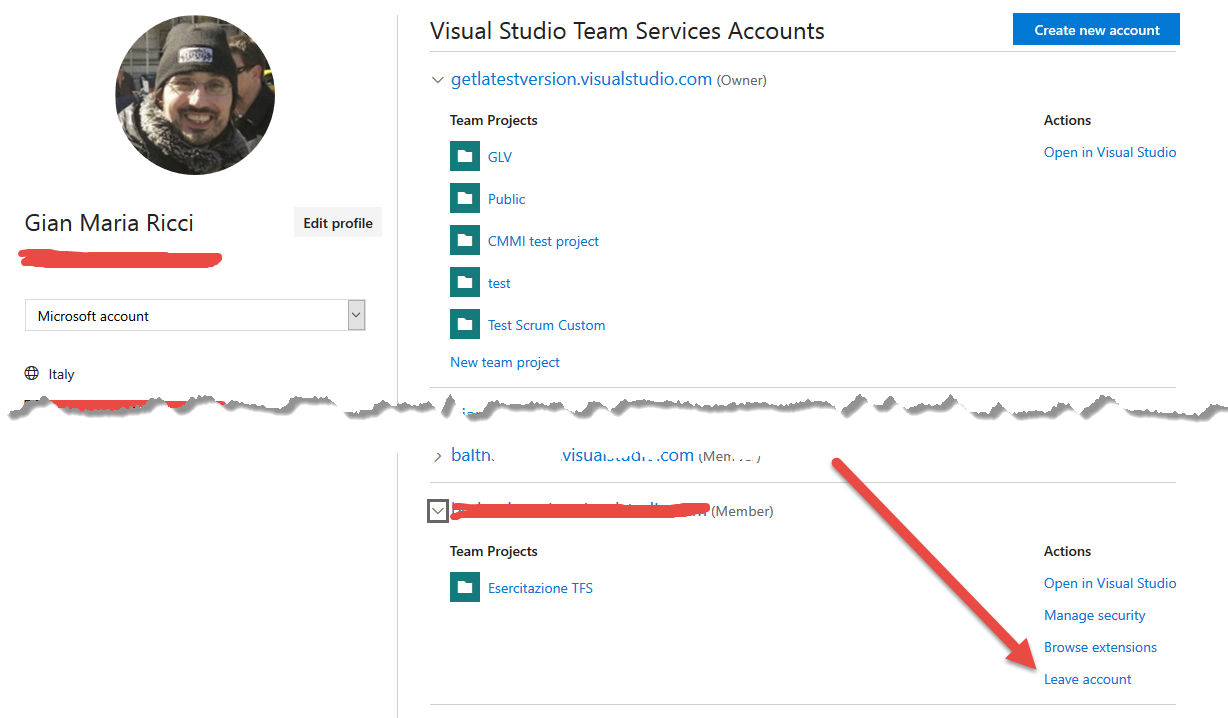Open the test team project link
The height and width of the screenshot is (718, 1228).
tap(499, 283)
